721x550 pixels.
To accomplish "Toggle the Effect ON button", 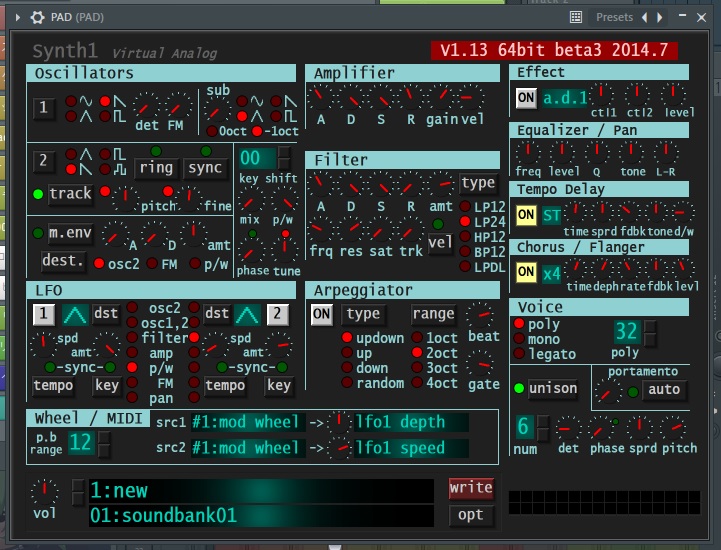I will (x=526, y=98).
